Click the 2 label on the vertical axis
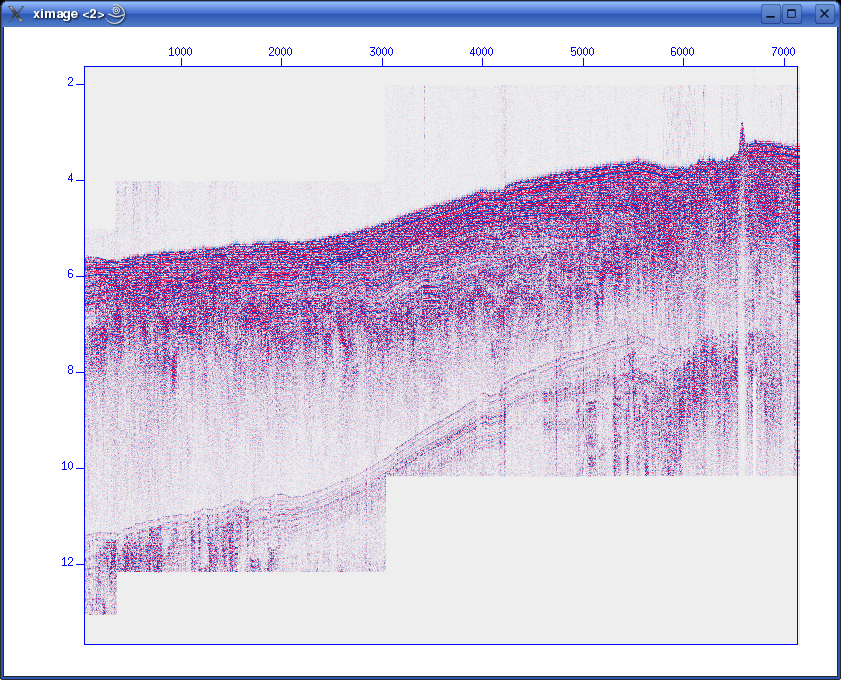The height and width of the screenshot is (680, 841). (x=70, y=83)
